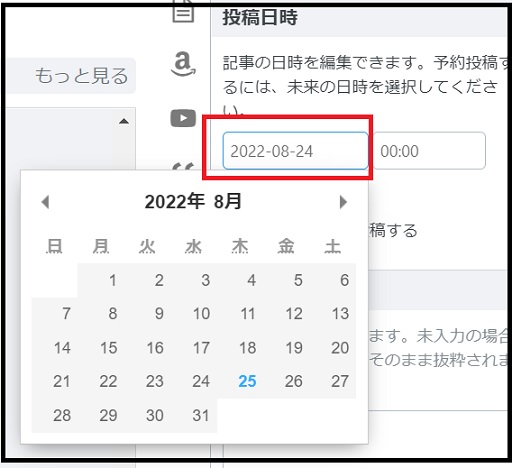Click the 水 weekday column header
Screen dimensions: 512x468
pos(194,247)
